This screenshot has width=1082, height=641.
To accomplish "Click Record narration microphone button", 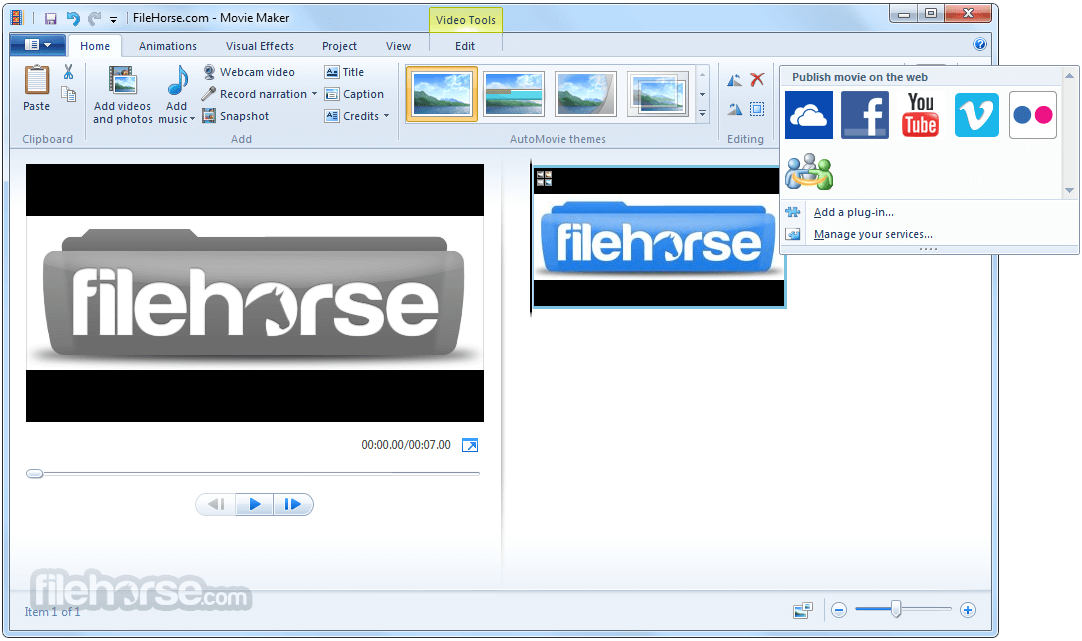I will 255,94.
